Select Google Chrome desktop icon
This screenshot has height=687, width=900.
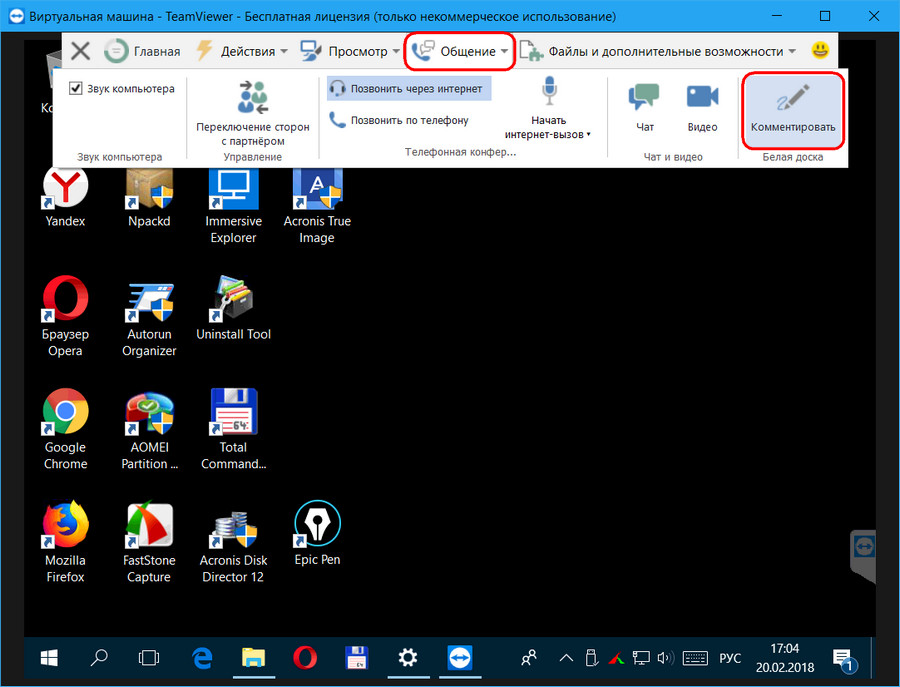(65, 429)
